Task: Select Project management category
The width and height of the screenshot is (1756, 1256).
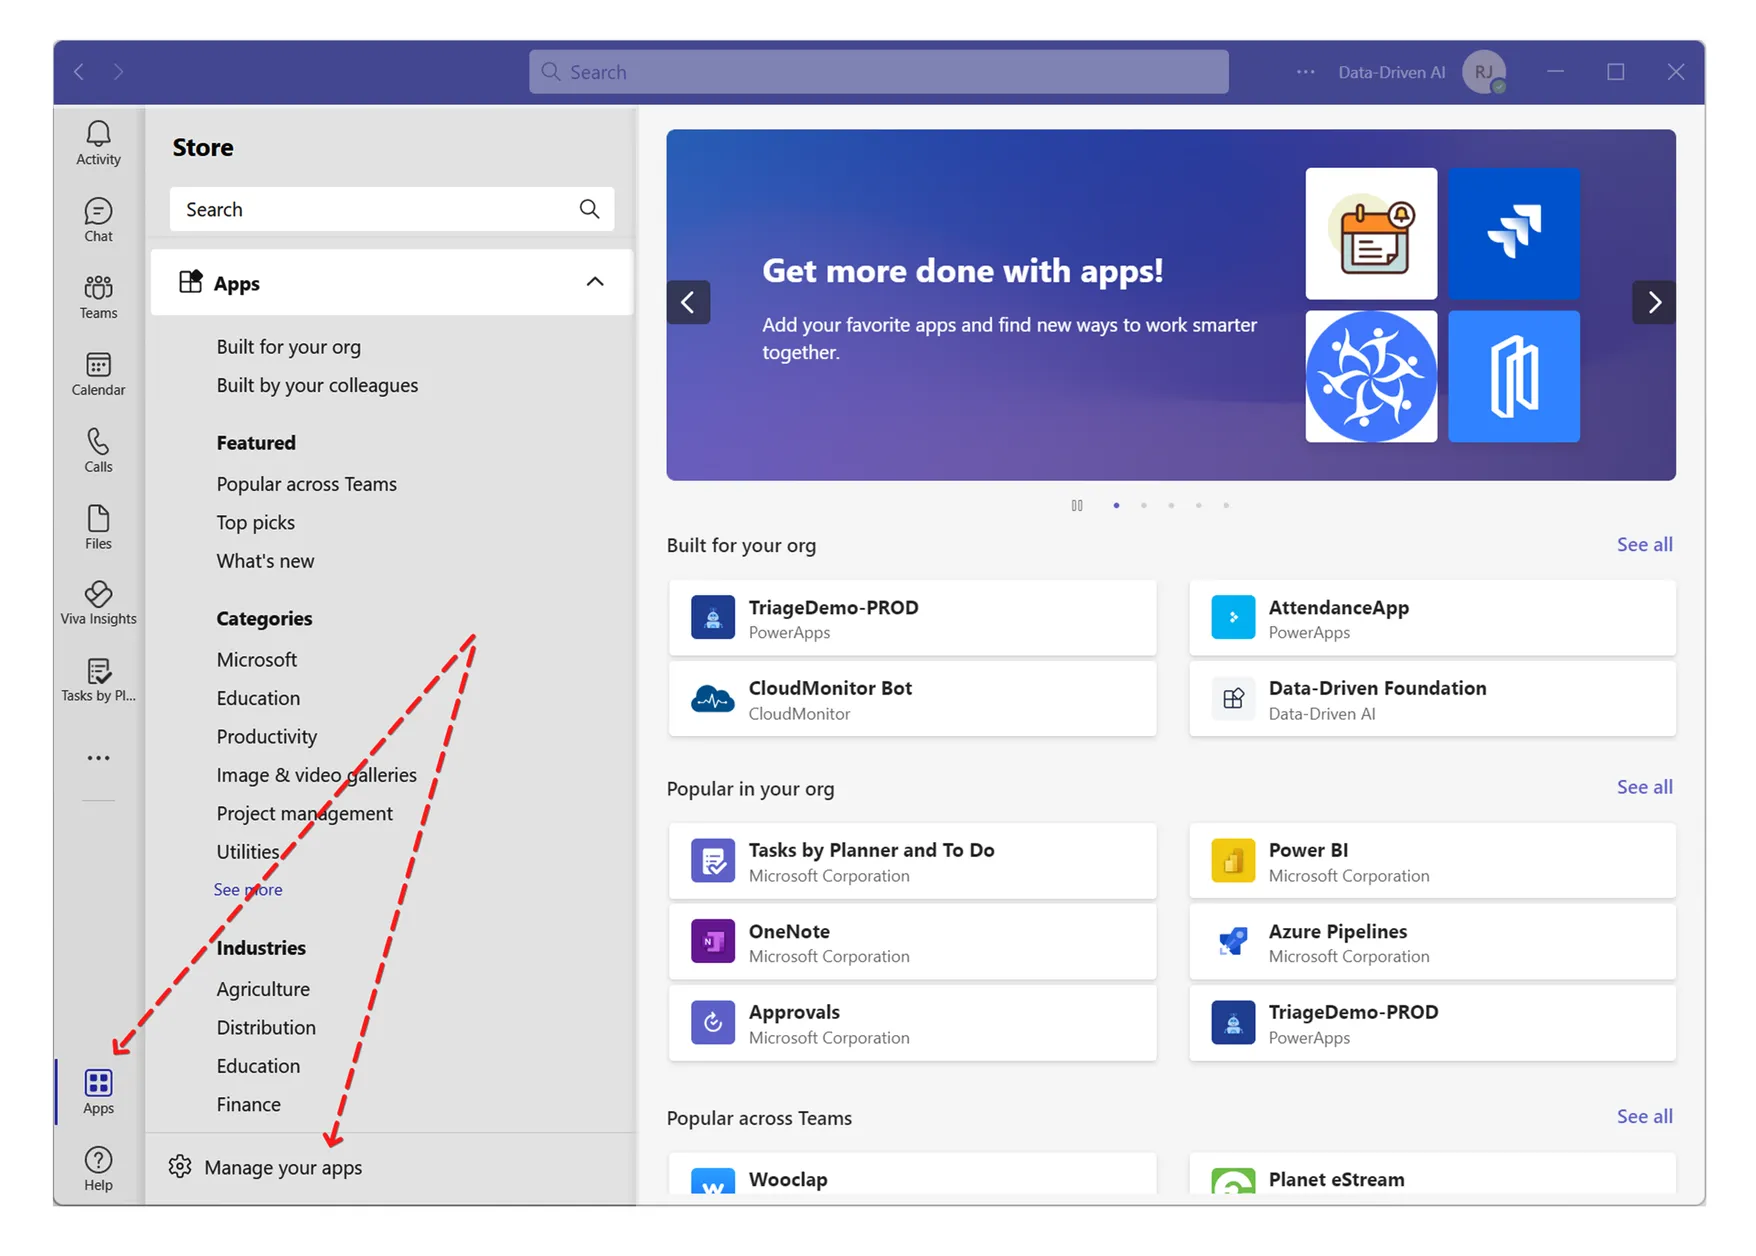Action: coord(304,813)
